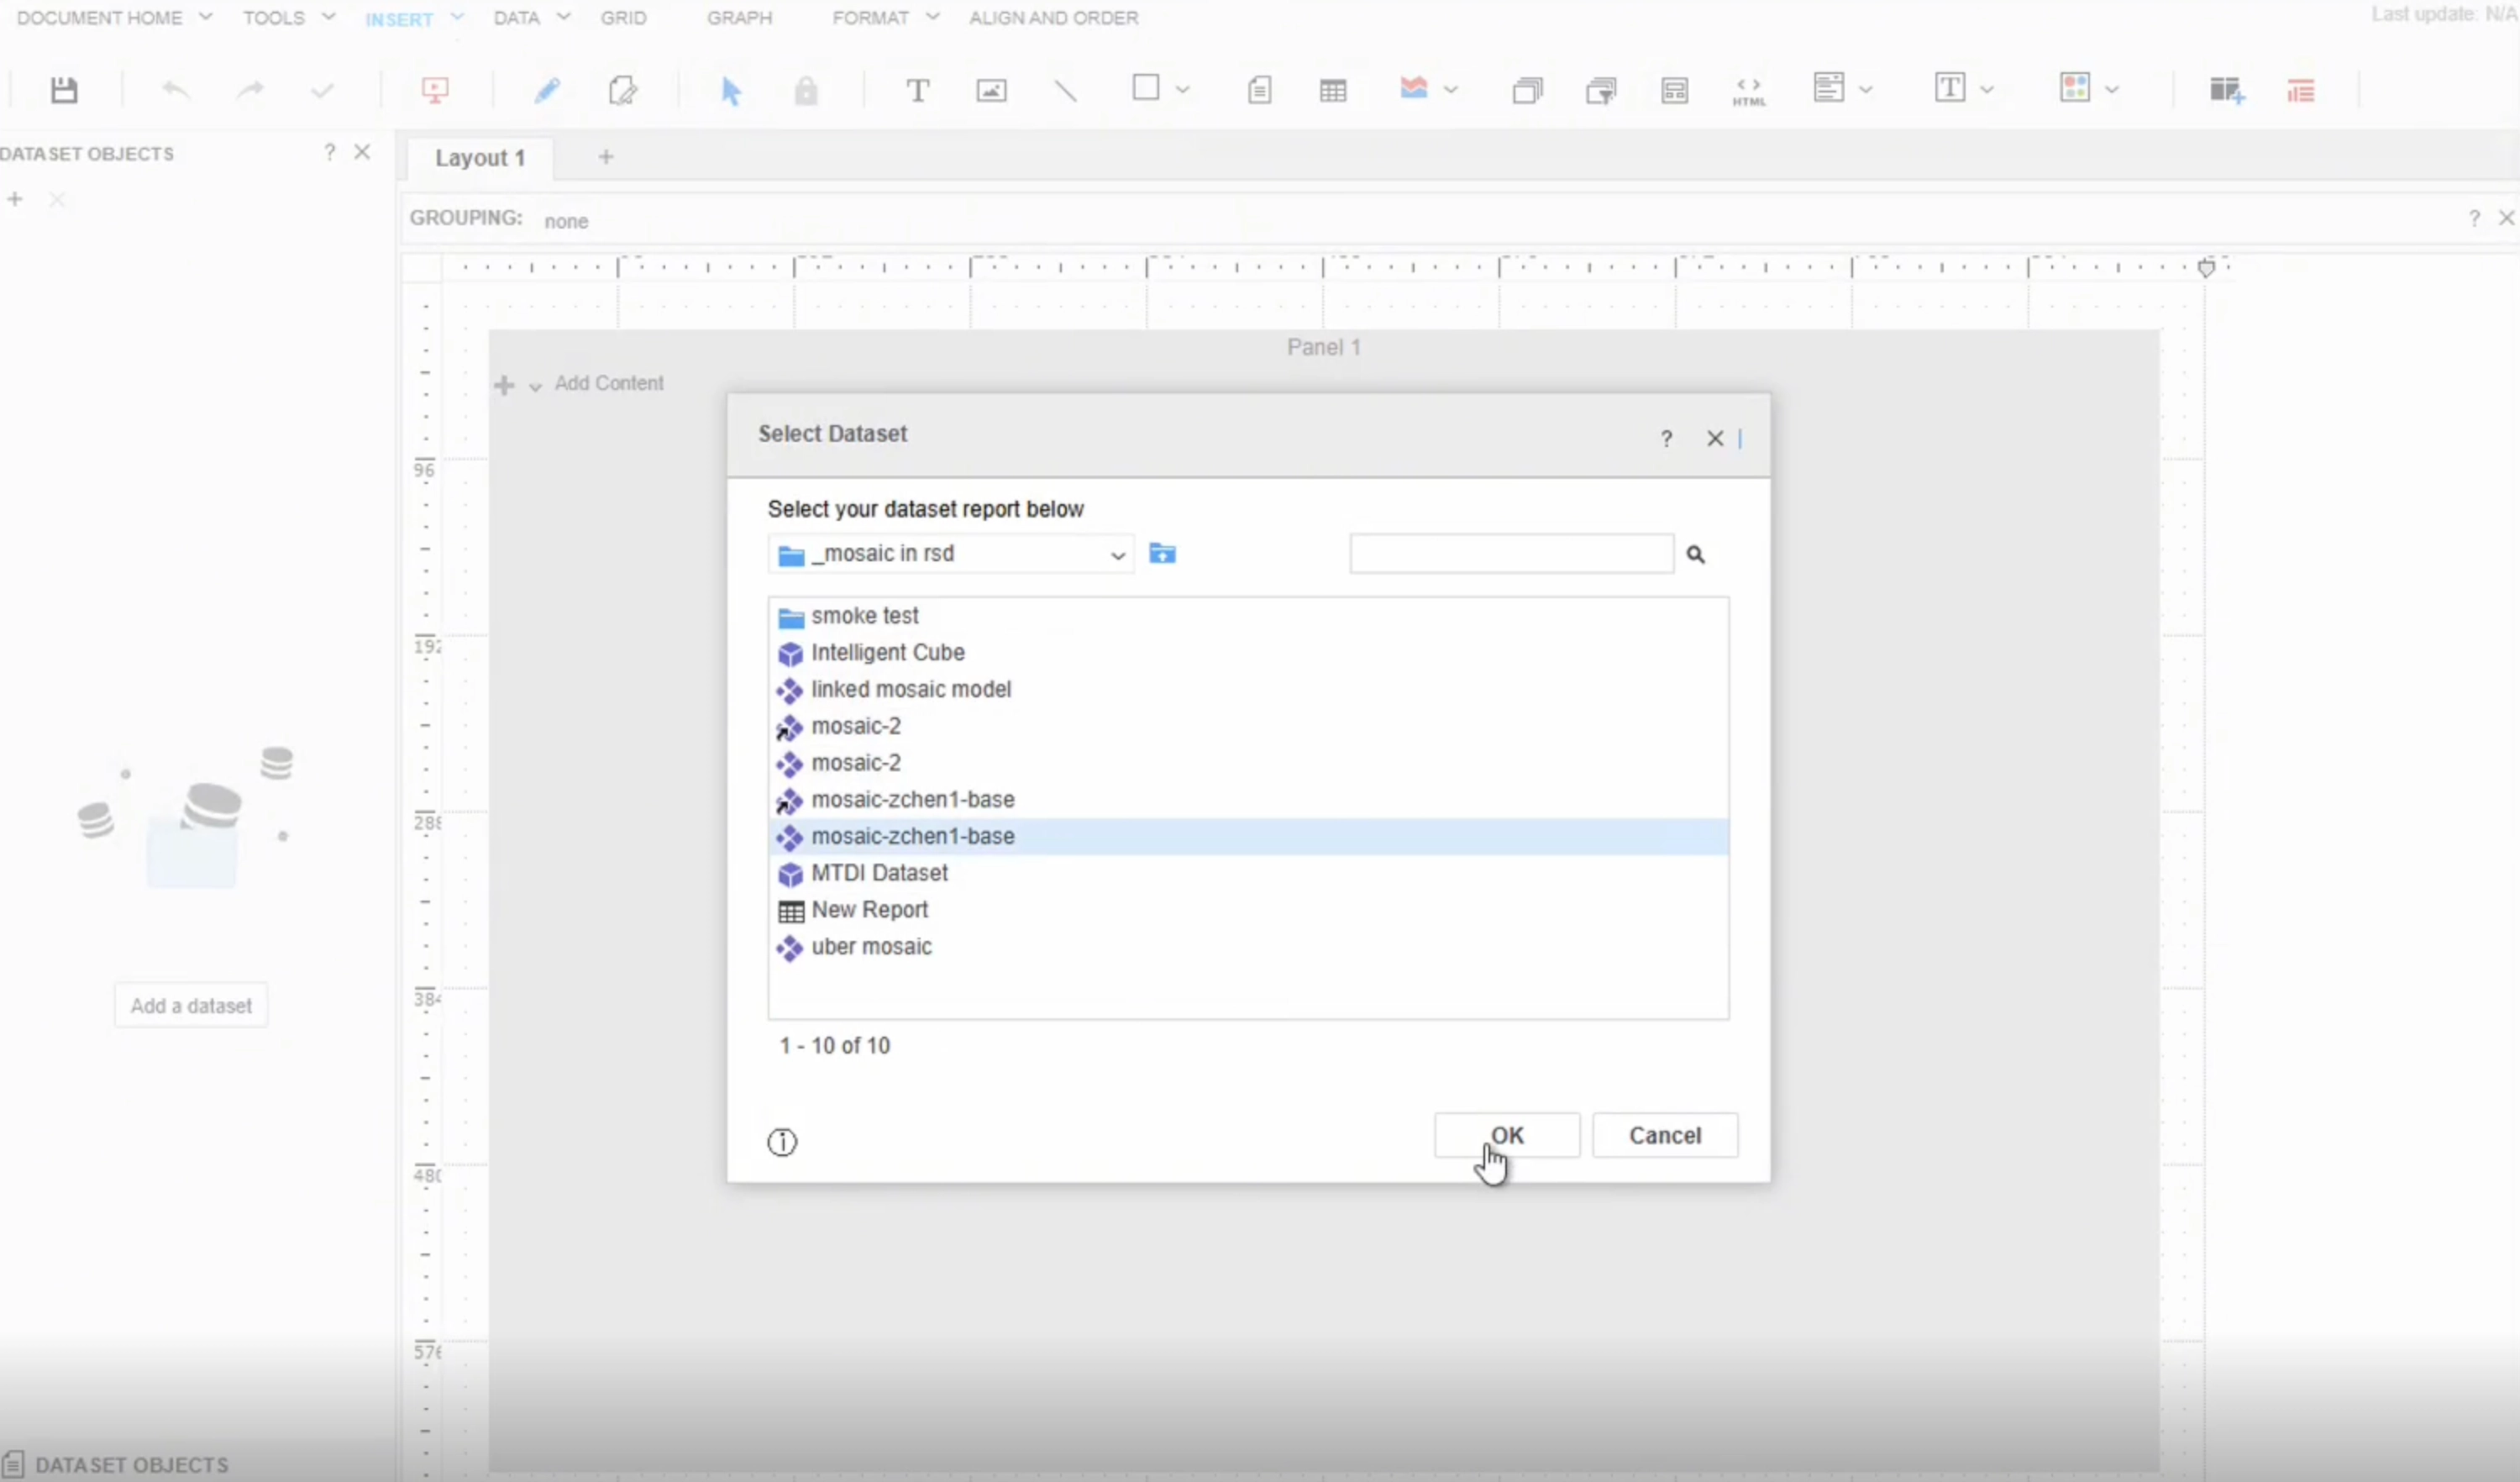The height and width of the screenshot is (1482, 2520).
Task: Expand the shape rectangle dropdown arrow
Action: (1183, 90)
